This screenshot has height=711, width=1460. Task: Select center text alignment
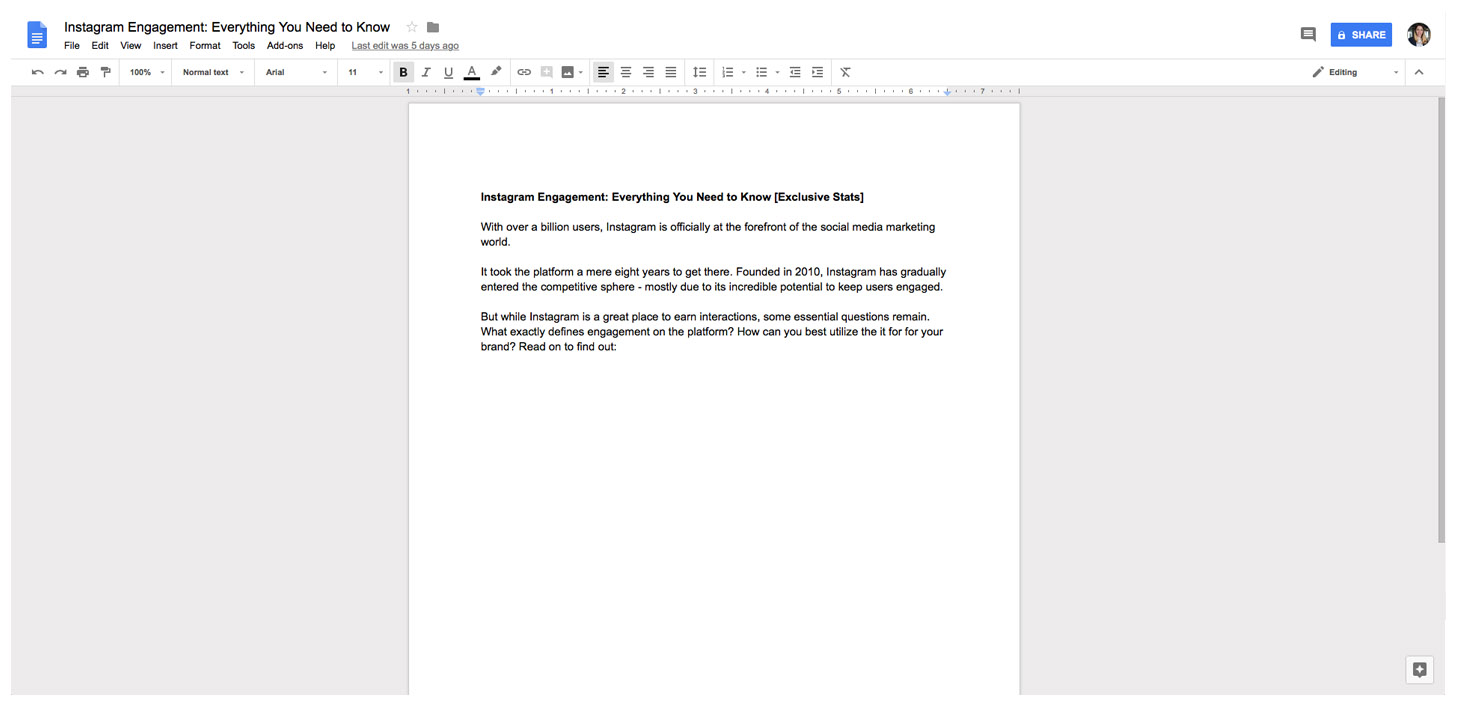626,72
